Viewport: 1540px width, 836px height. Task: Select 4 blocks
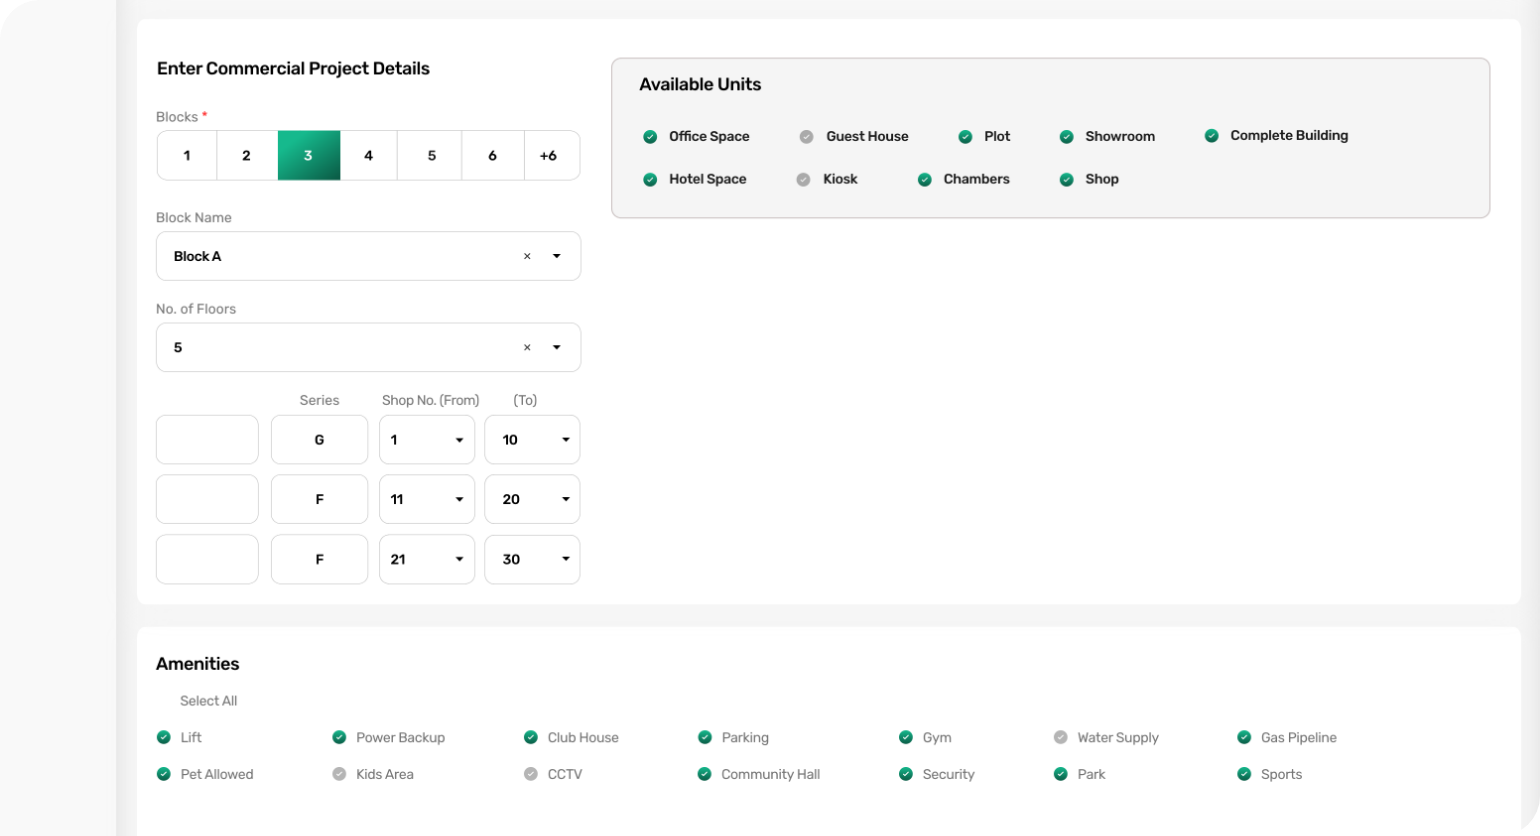tap(369, 156)
